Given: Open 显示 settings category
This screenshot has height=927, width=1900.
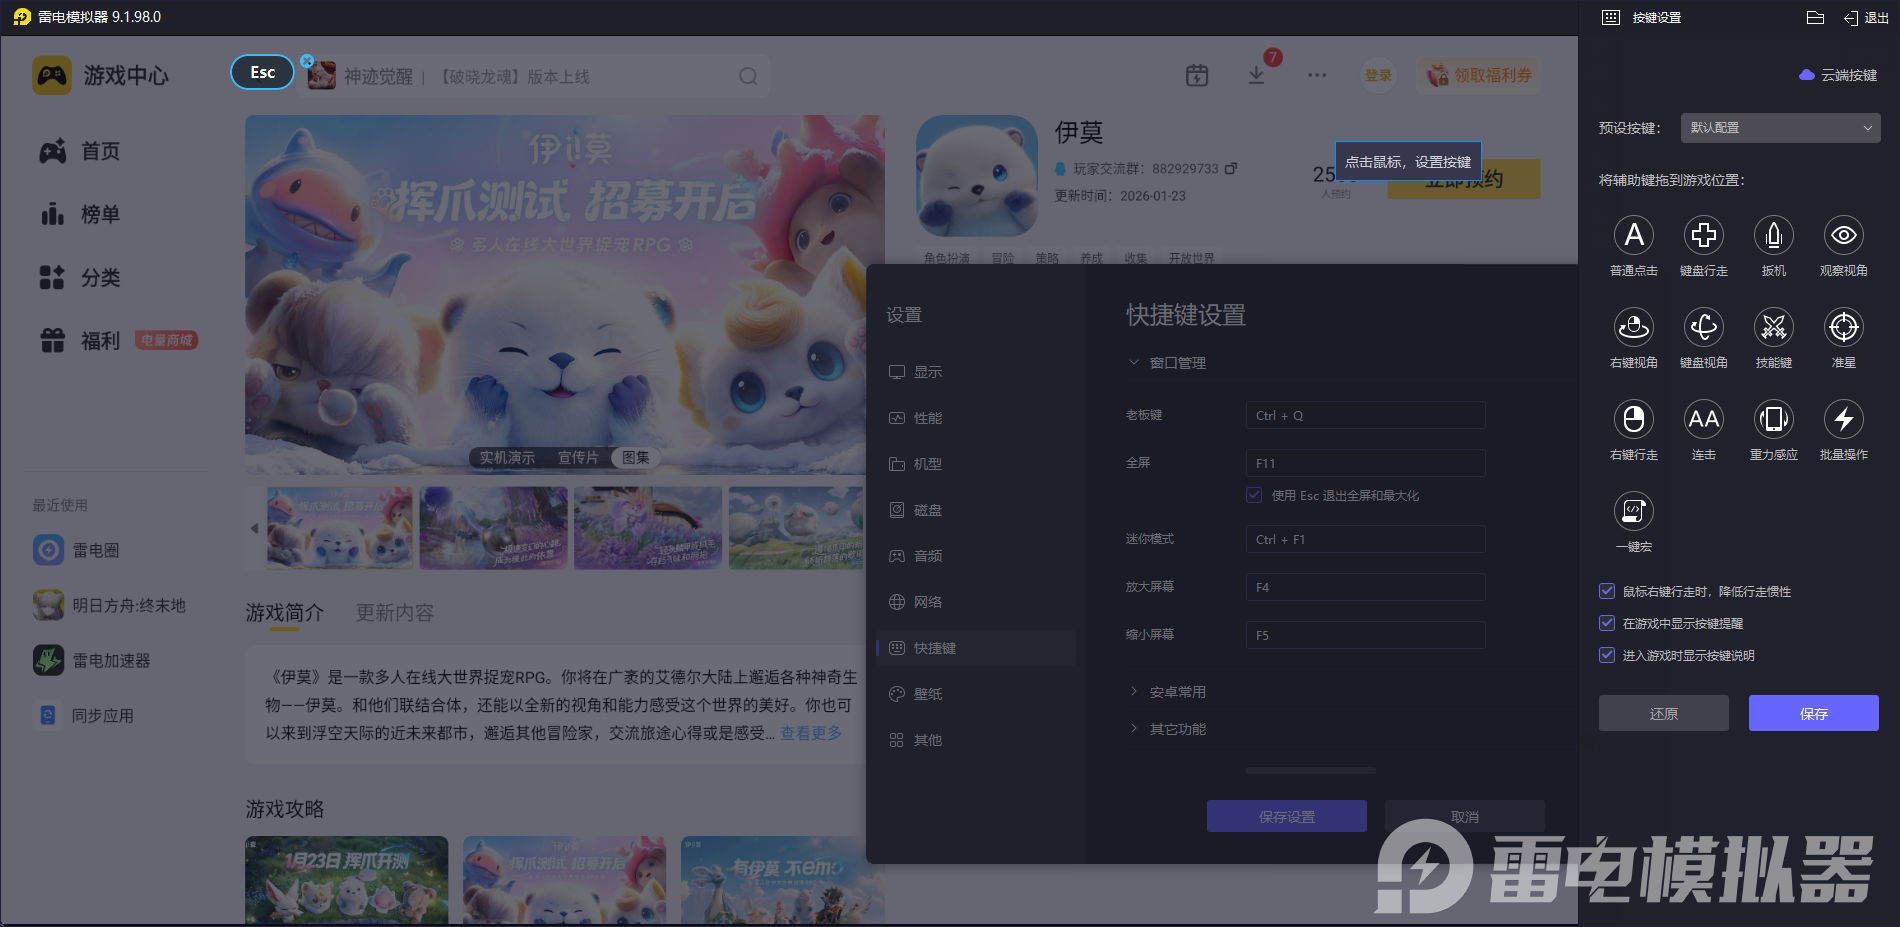Looking at the screenshot, I should (976, 372).
